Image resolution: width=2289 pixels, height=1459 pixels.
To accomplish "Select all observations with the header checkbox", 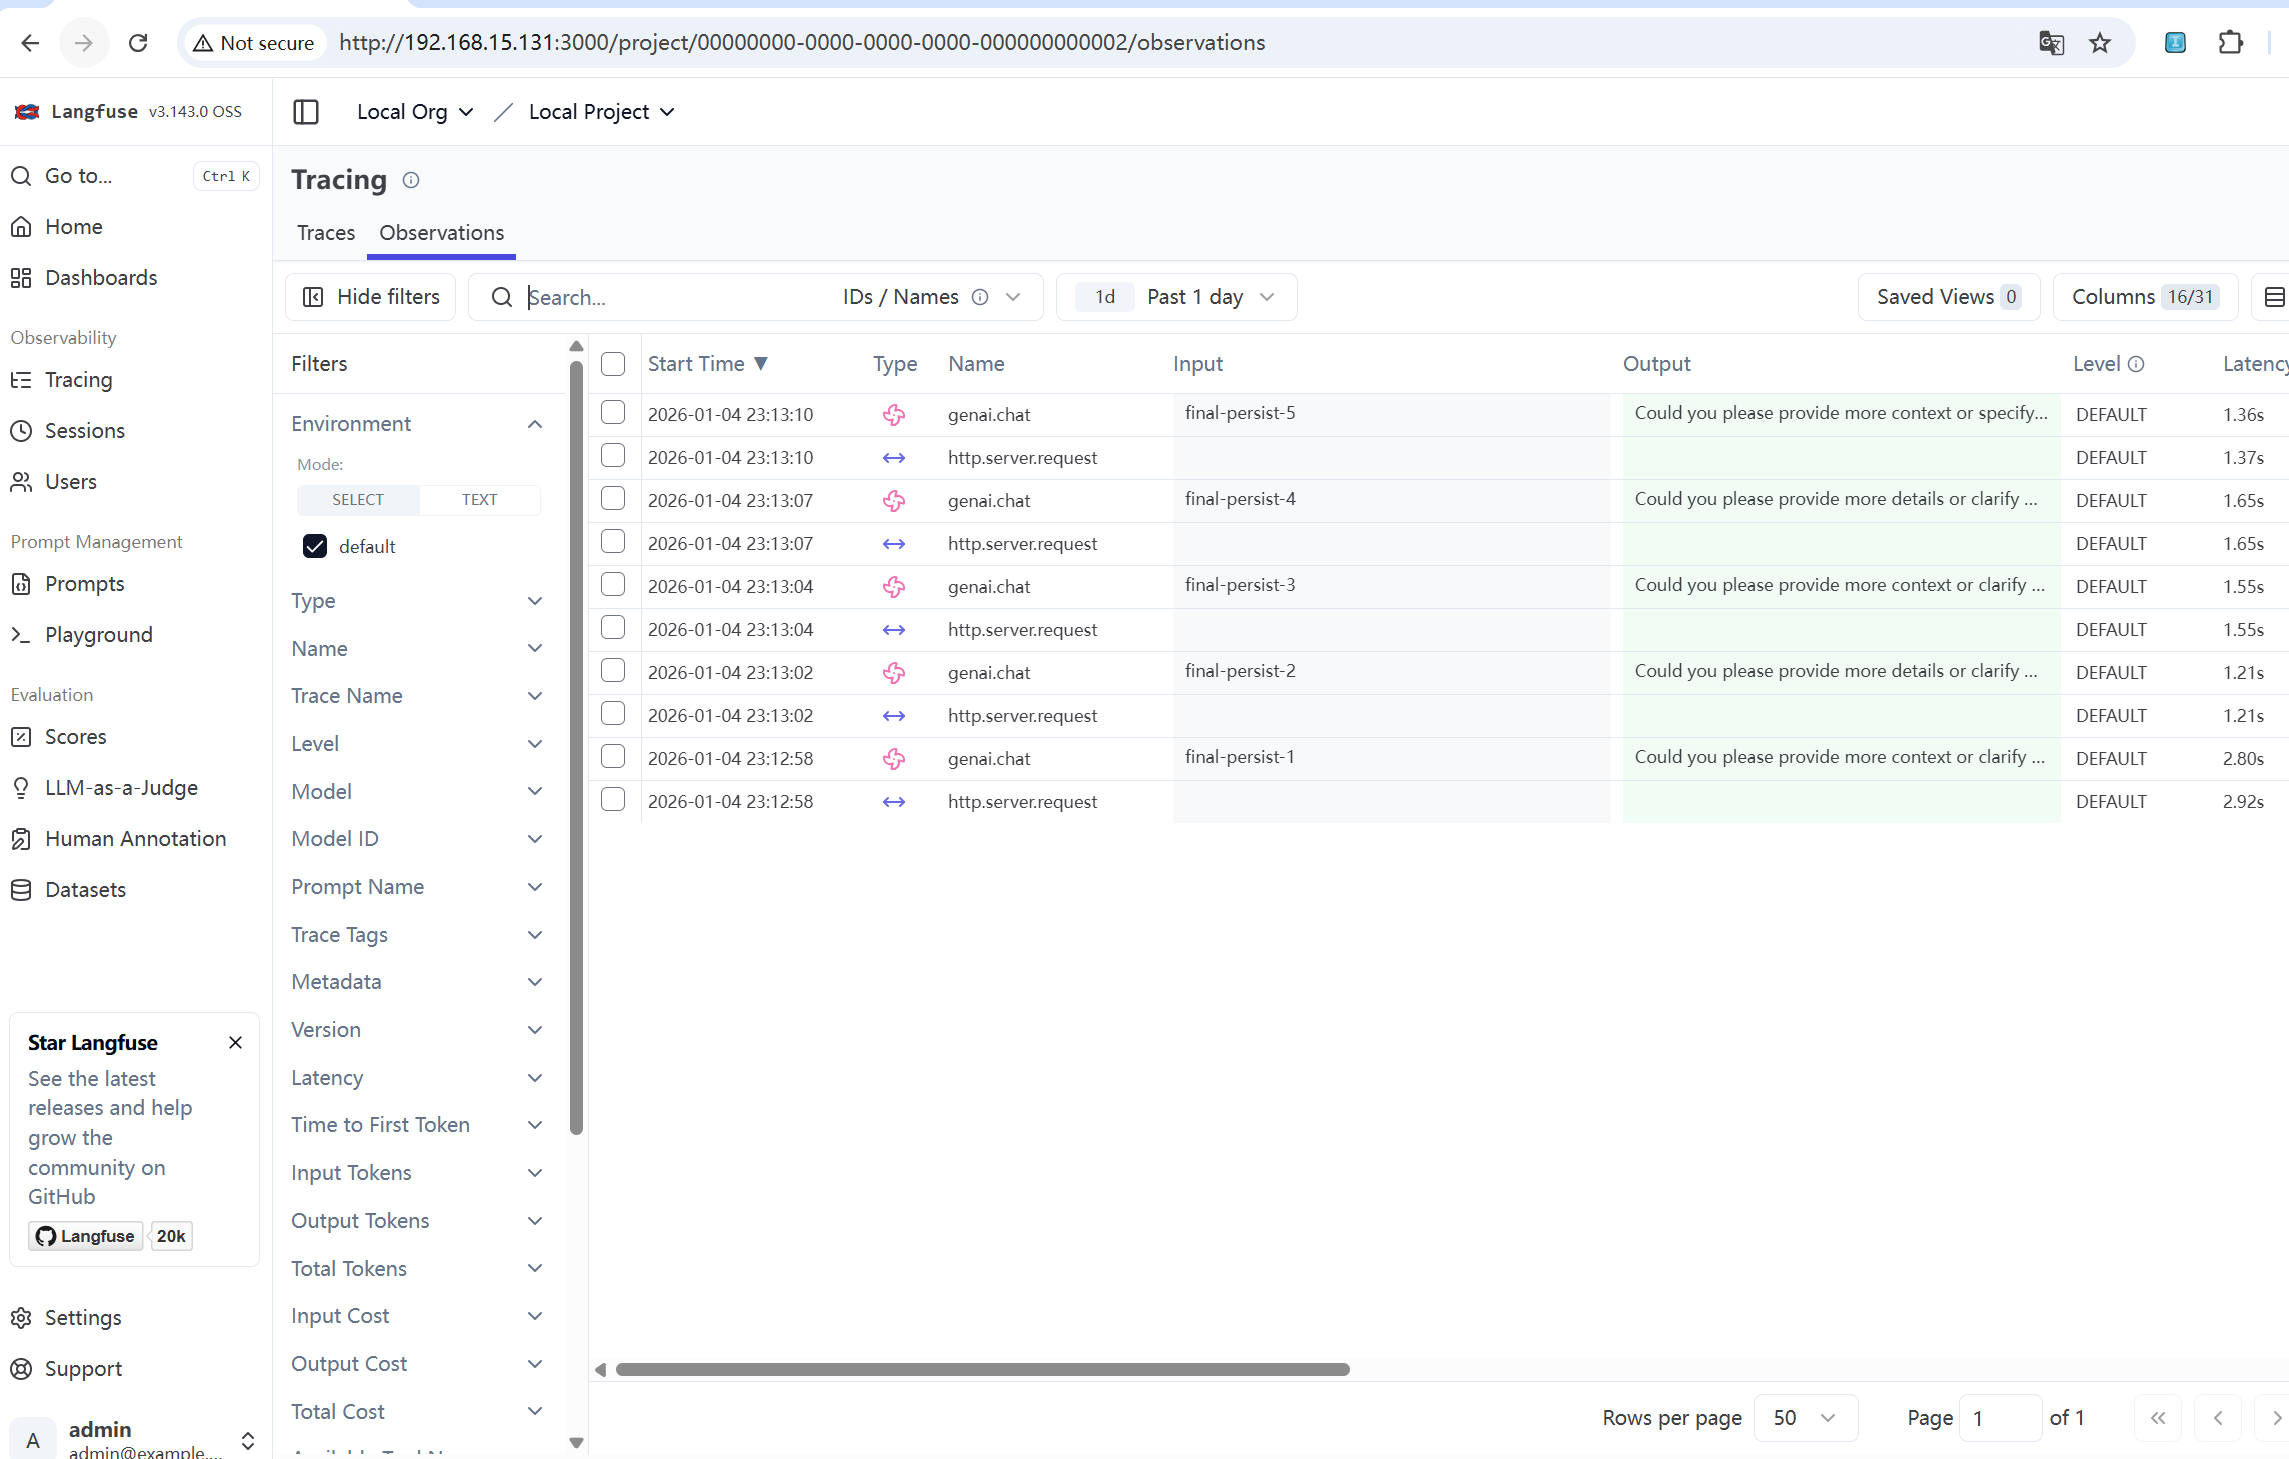I will point(613,363).
